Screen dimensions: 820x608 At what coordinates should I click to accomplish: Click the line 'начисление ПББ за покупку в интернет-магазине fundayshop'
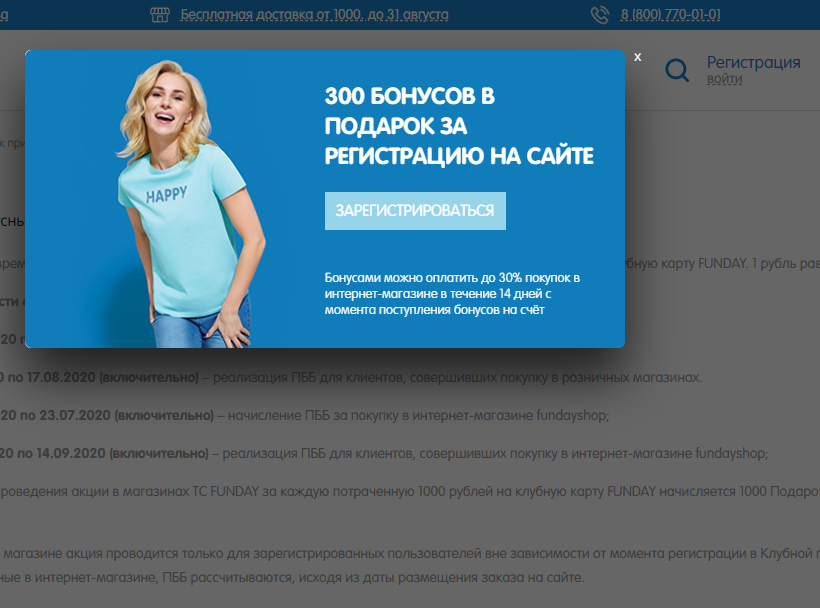pyautogui.click(x=418, y=415)
